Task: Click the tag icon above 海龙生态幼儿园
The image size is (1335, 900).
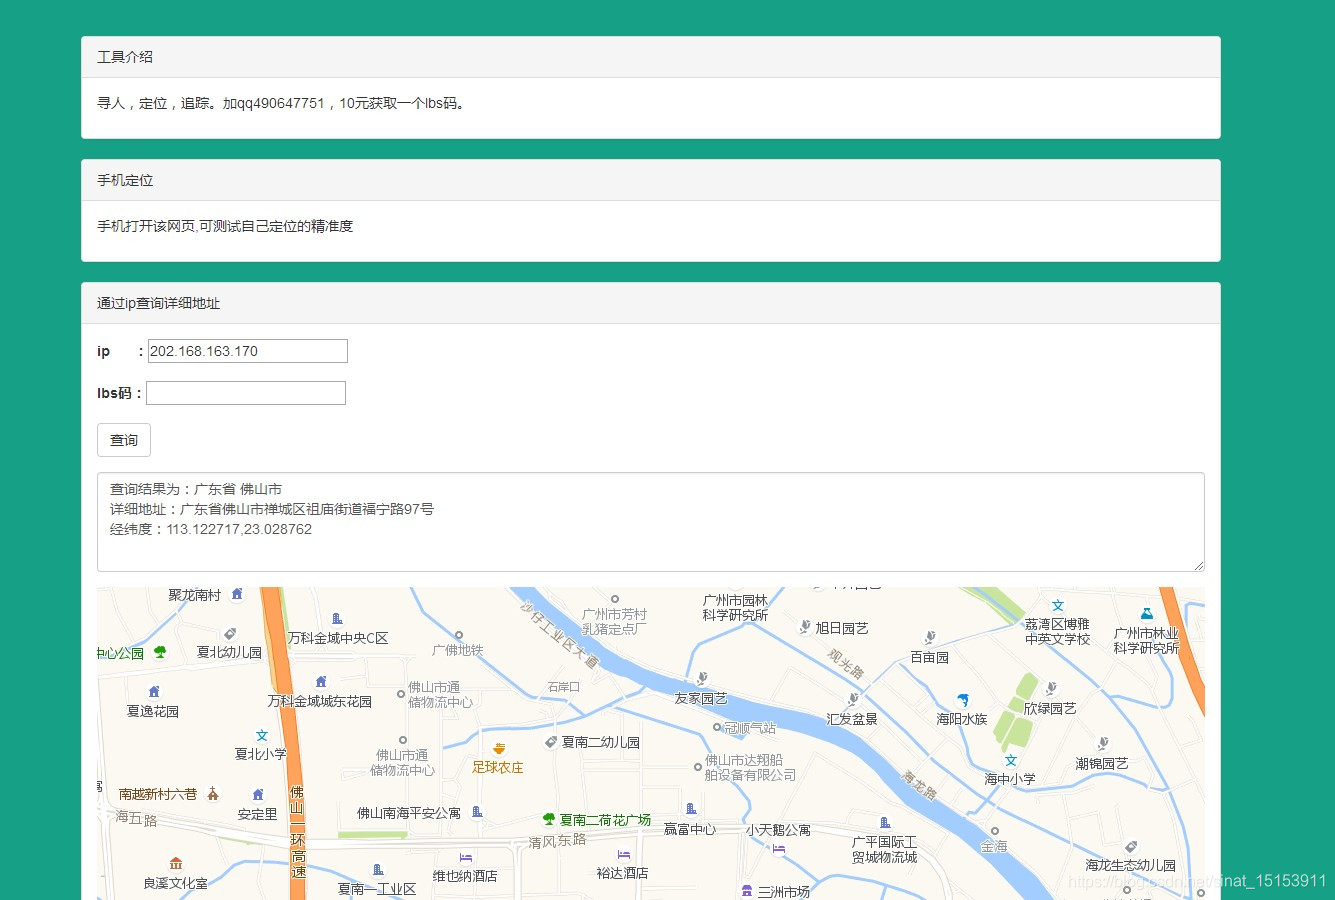Action: coord(1131,847)
